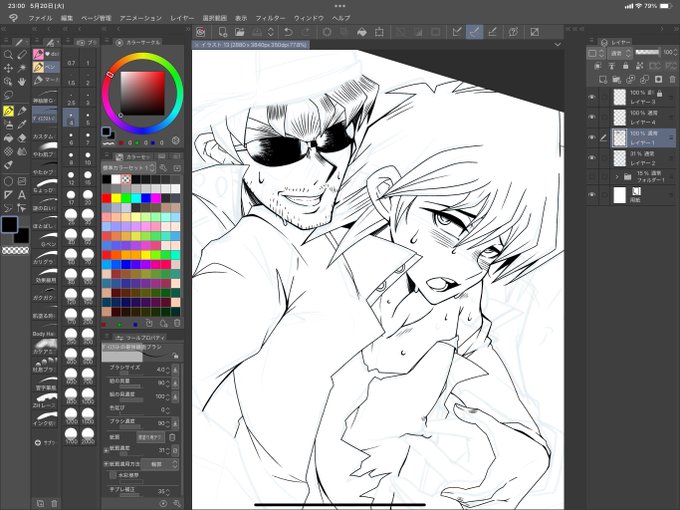The image size is (680, 510).
Task: Show フォルダー1 via its visibility box
Action: coord(592,177)
